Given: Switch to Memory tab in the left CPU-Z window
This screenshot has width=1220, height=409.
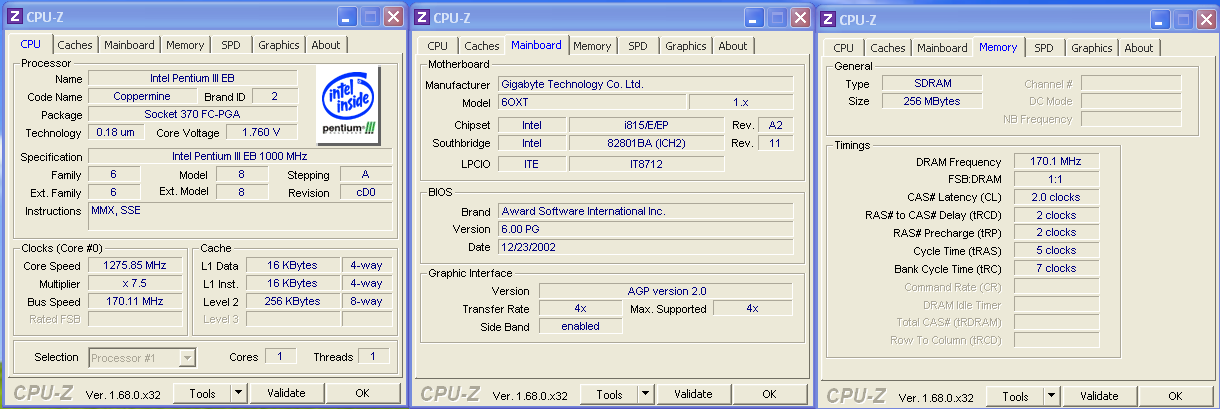Looking at the screenshot, I should 185,45.
